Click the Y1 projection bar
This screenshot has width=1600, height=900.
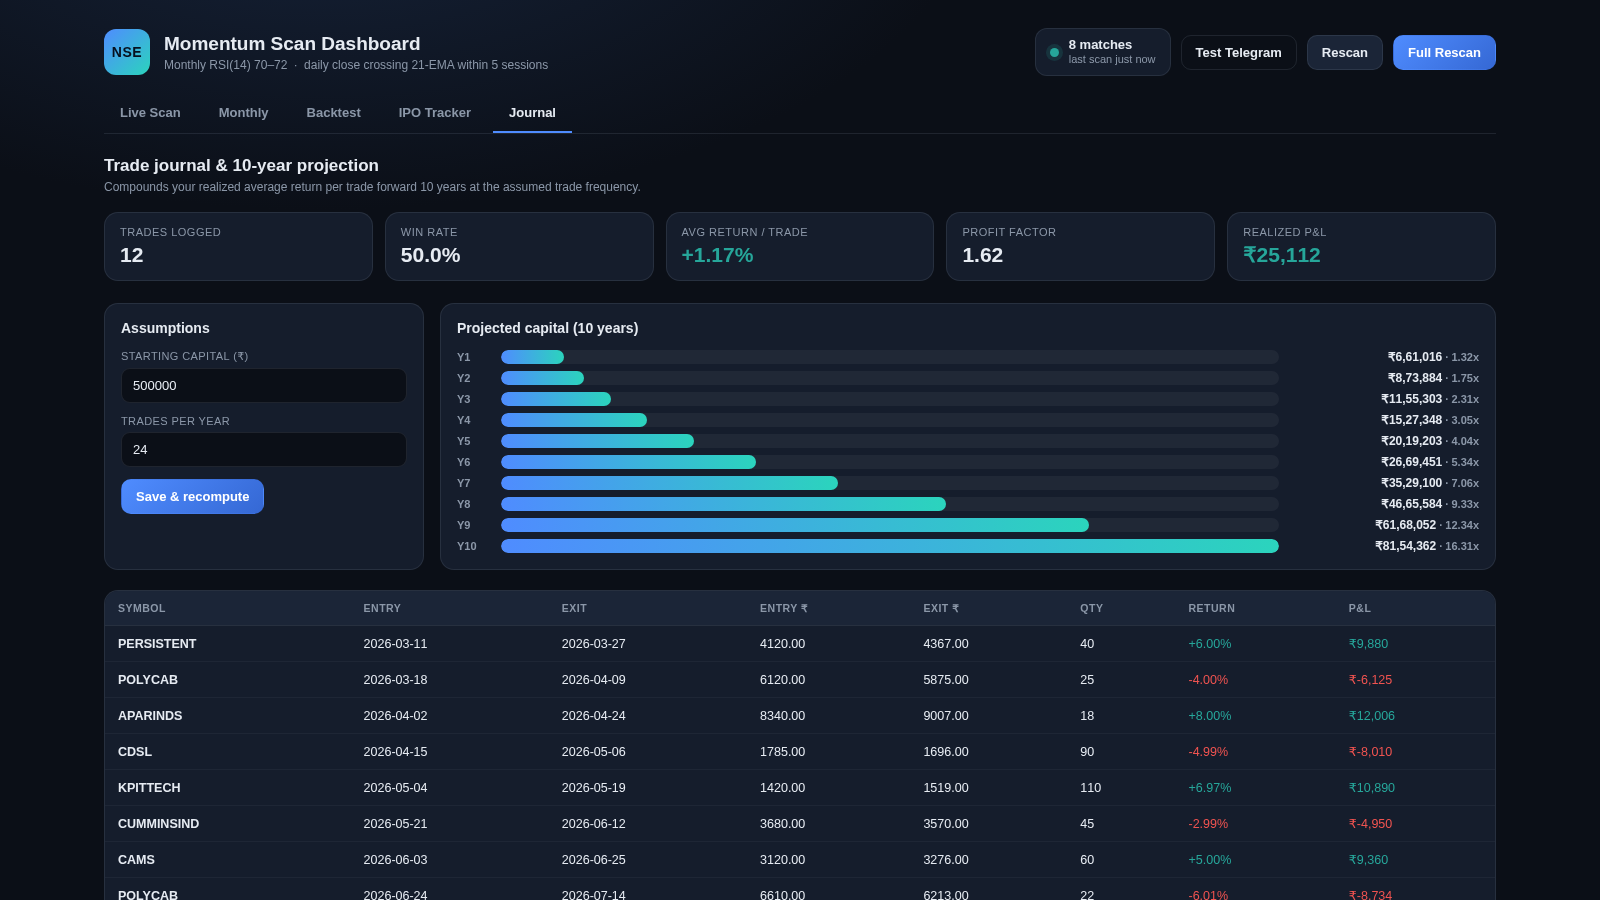tap(532, 357)
